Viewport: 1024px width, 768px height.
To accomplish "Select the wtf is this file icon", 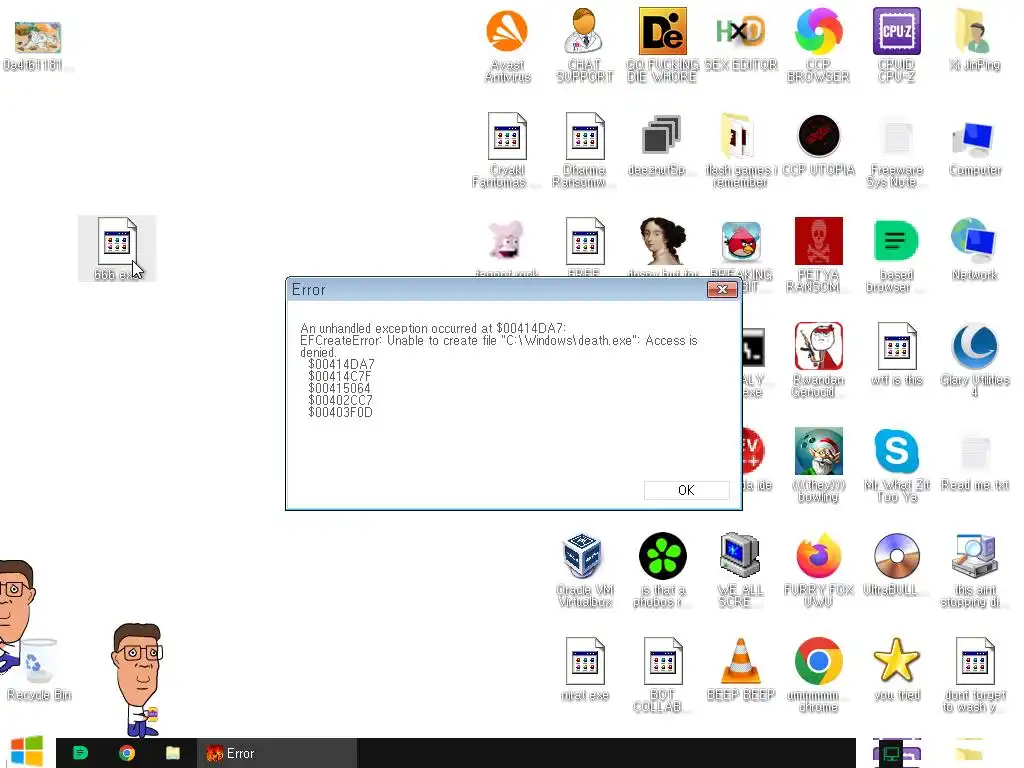I will pyautogui.click(x=897, y=355).
